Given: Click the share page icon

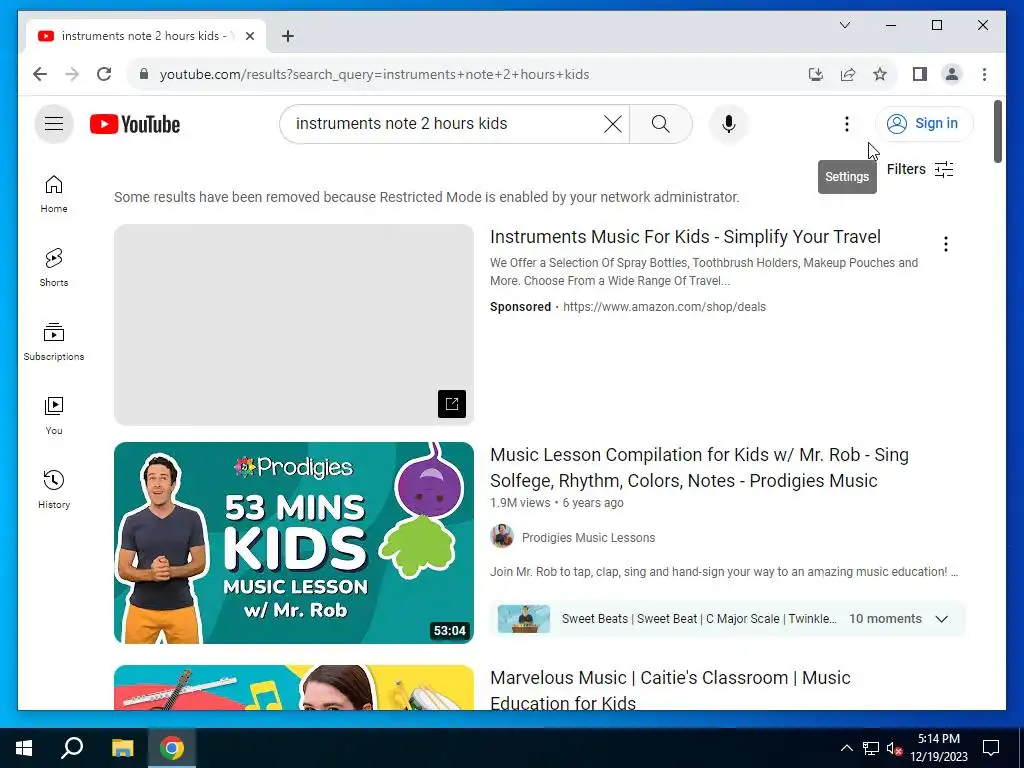Looking at the screenshot, I should click(848, 74).
